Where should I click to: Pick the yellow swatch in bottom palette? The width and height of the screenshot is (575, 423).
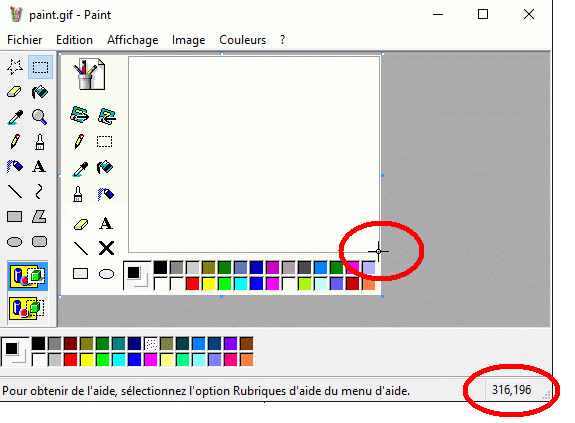87,360
